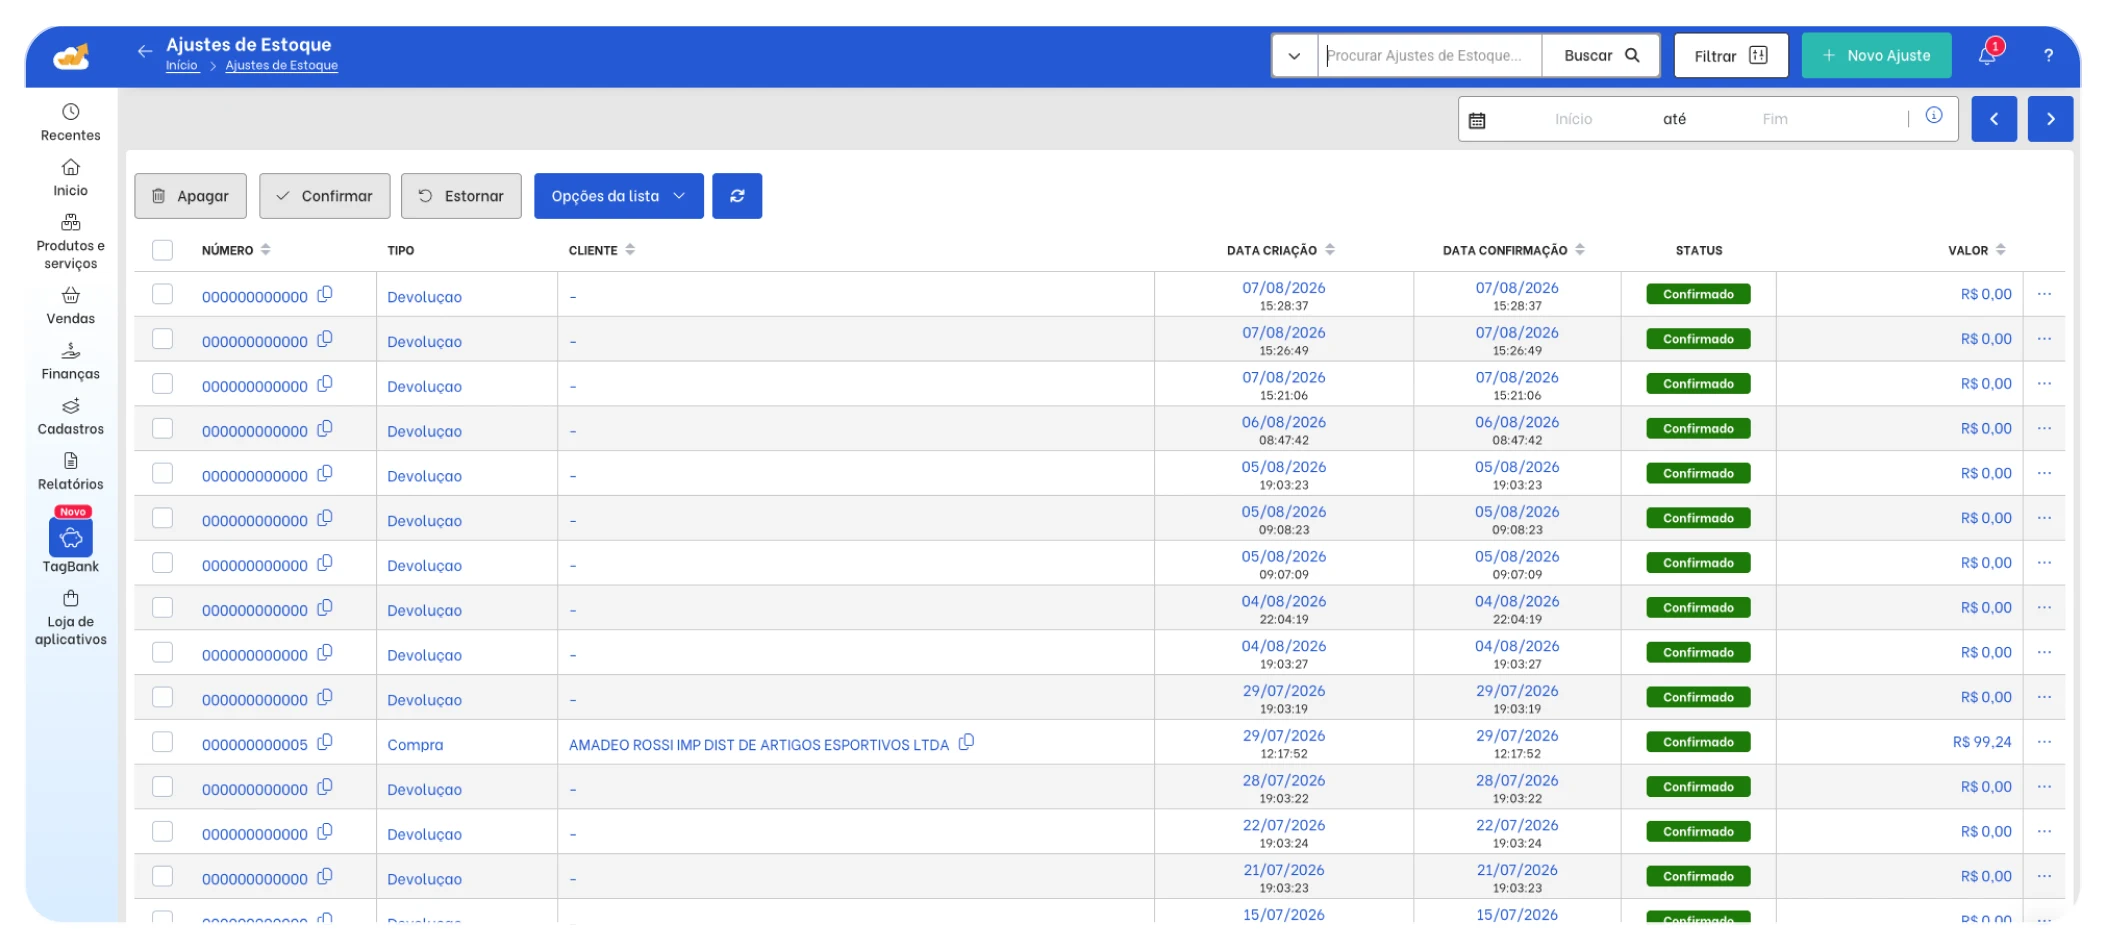Click the Ajustes de Estoque breadcrumb link
Screen dimensions: 2106x946
[282, 65]
